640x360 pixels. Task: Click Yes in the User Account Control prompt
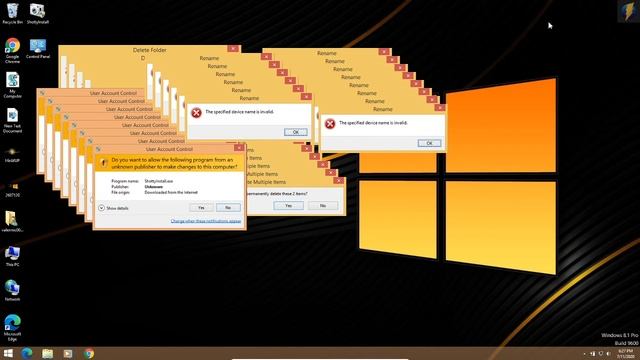click(x=201, y=208)
